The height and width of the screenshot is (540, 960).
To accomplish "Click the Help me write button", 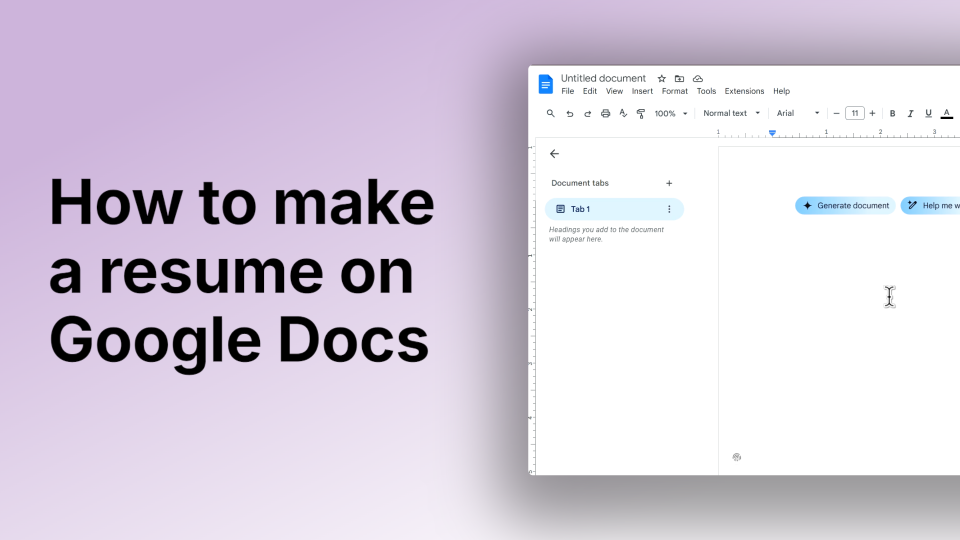I will pyautogui.click(x=931, y=206).
